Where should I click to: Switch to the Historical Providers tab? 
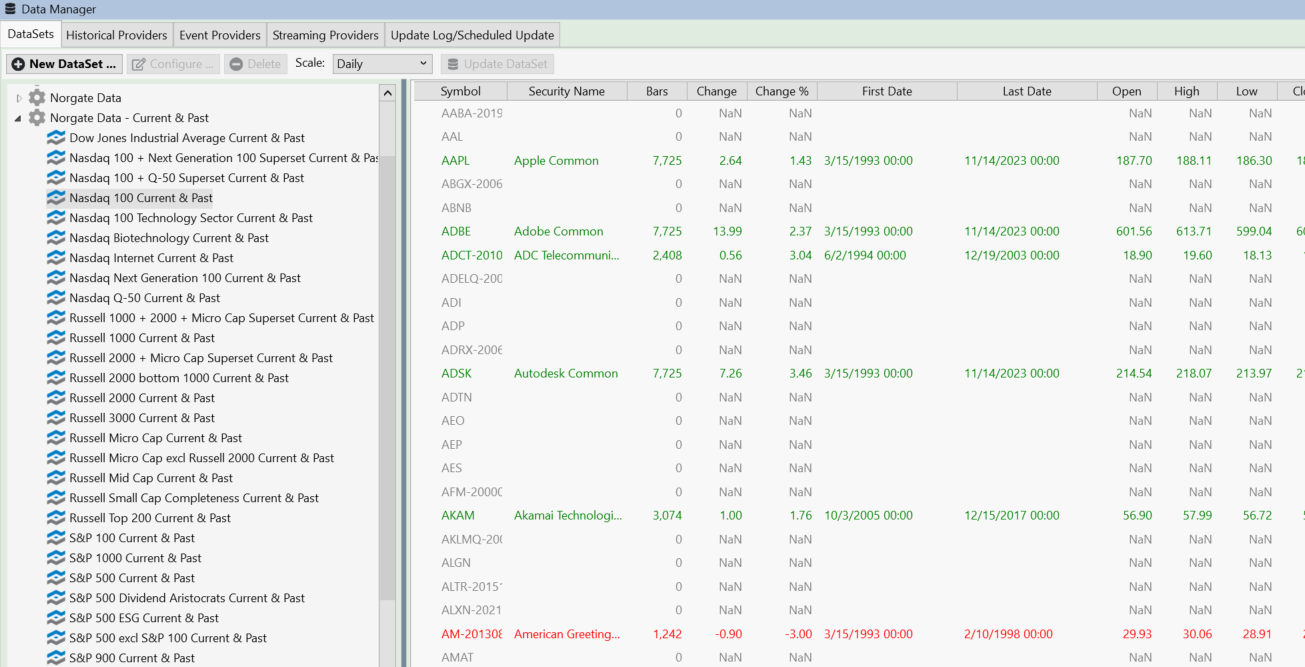pos(116,35)
